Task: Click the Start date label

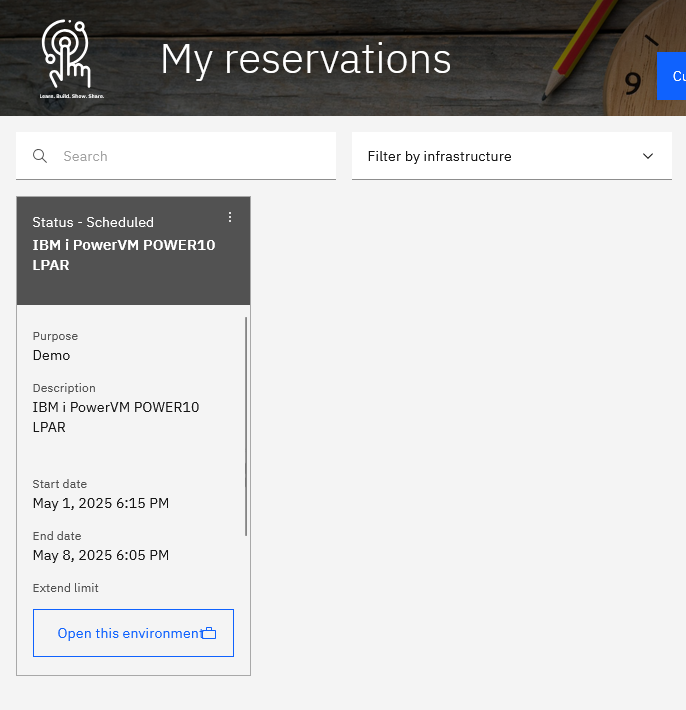Action: pyautogui.click(x=59, y=484)
